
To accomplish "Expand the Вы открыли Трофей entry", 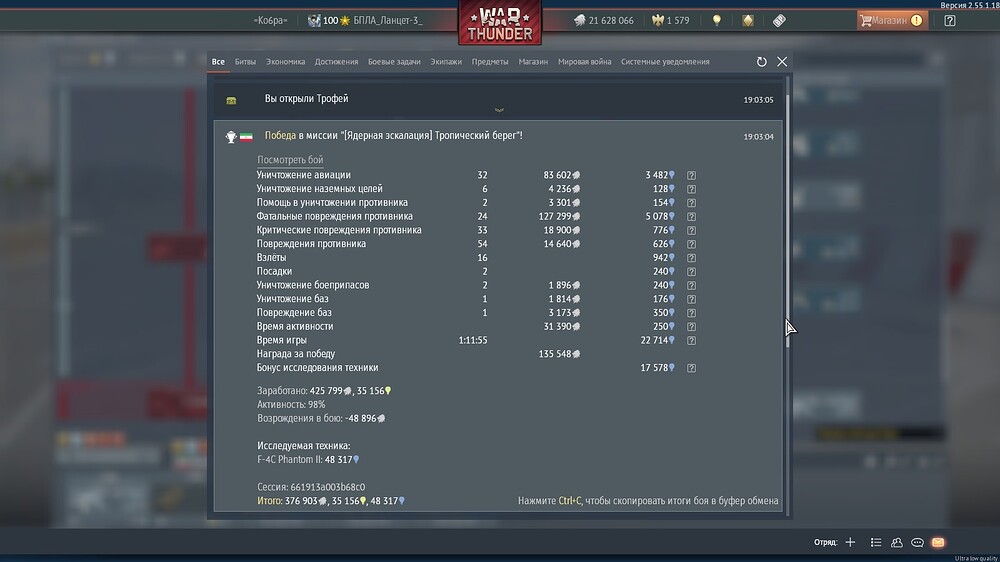I will (x=499, y=100).
